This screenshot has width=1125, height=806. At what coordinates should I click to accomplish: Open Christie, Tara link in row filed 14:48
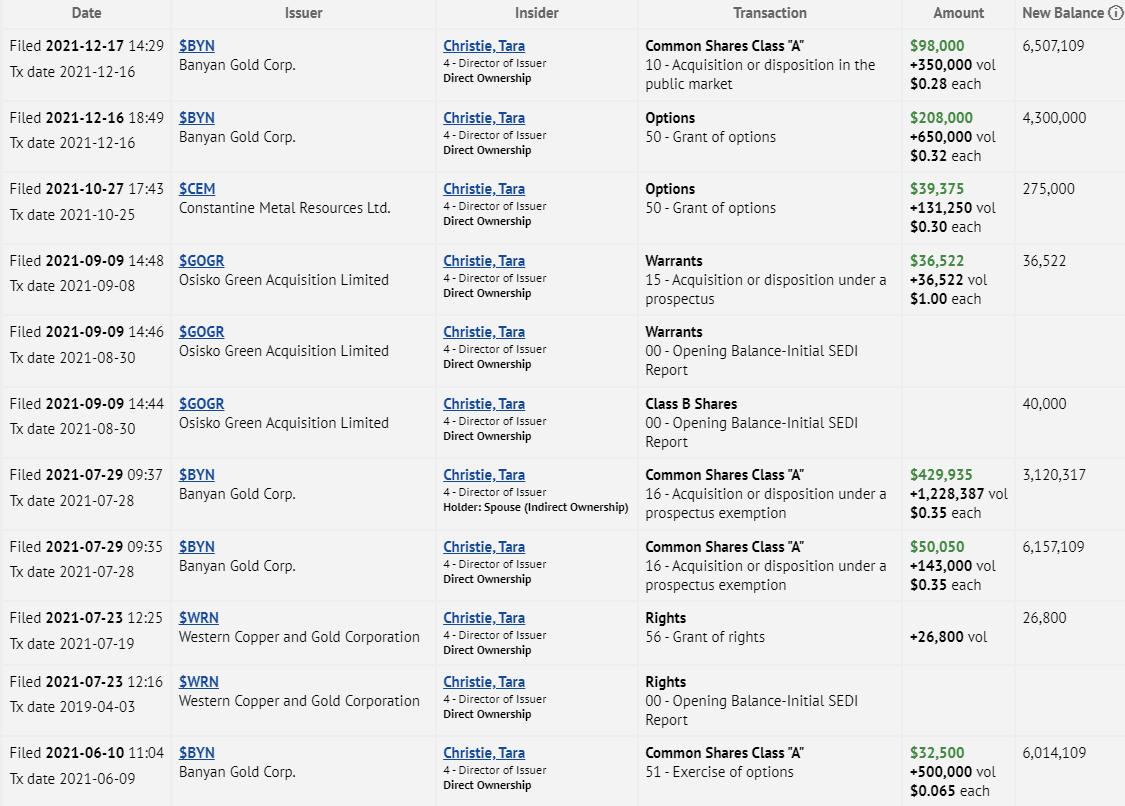484,261
